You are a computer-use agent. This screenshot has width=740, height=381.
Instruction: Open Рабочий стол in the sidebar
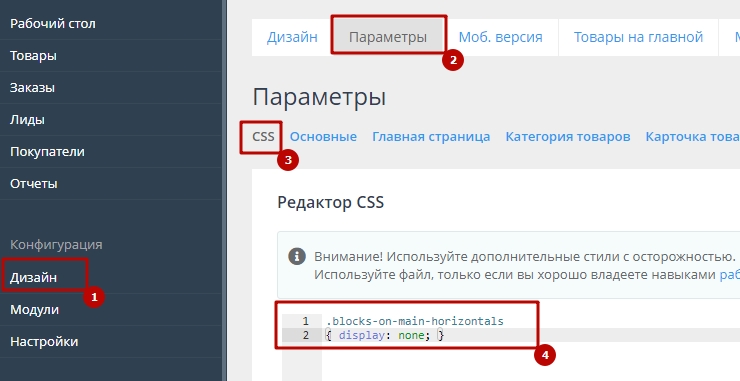pos(53,24)
